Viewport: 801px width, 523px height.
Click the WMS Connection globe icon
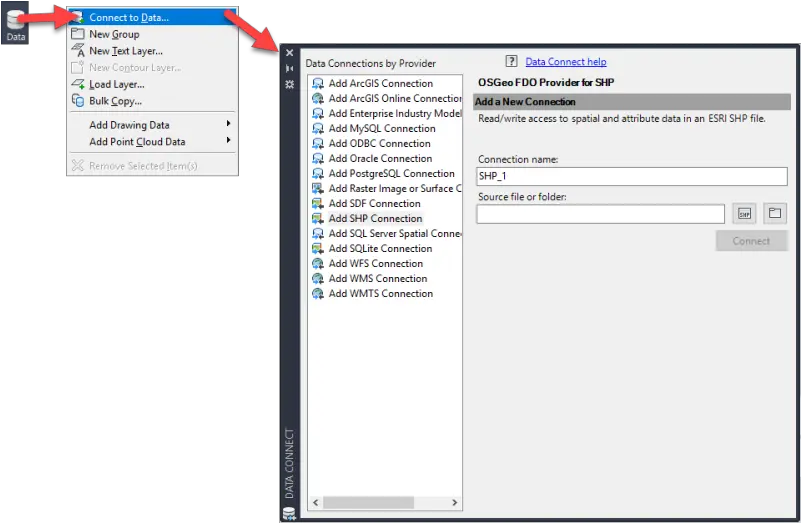tap(318, 278)
